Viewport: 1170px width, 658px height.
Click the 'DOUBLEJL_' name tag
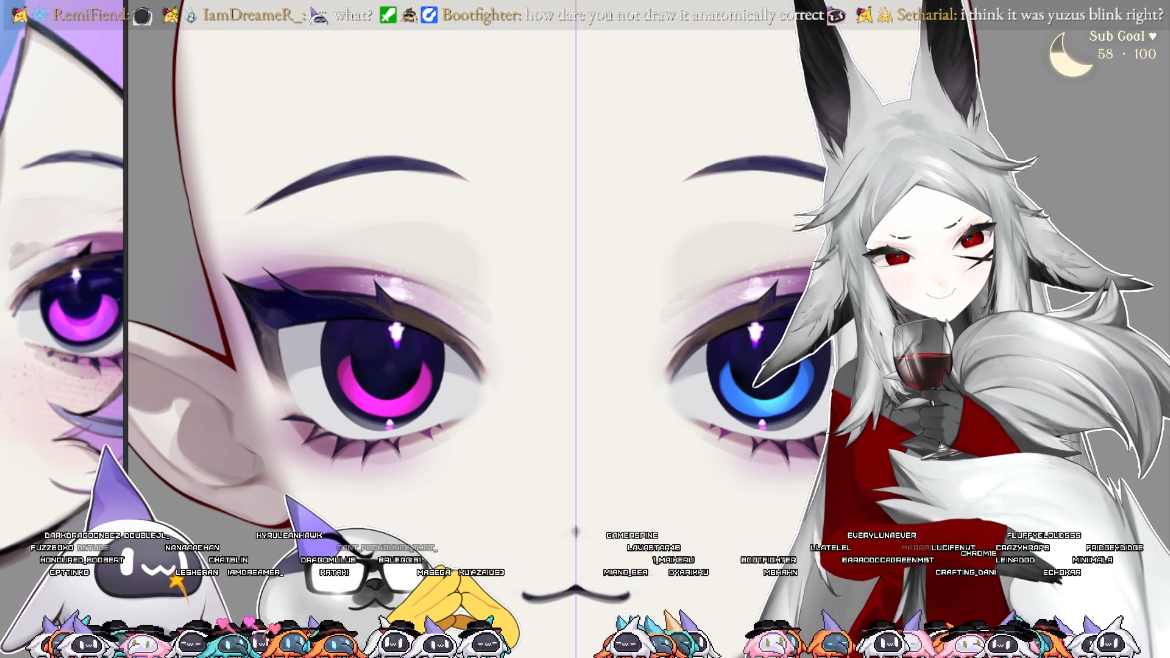pos(147,536)
